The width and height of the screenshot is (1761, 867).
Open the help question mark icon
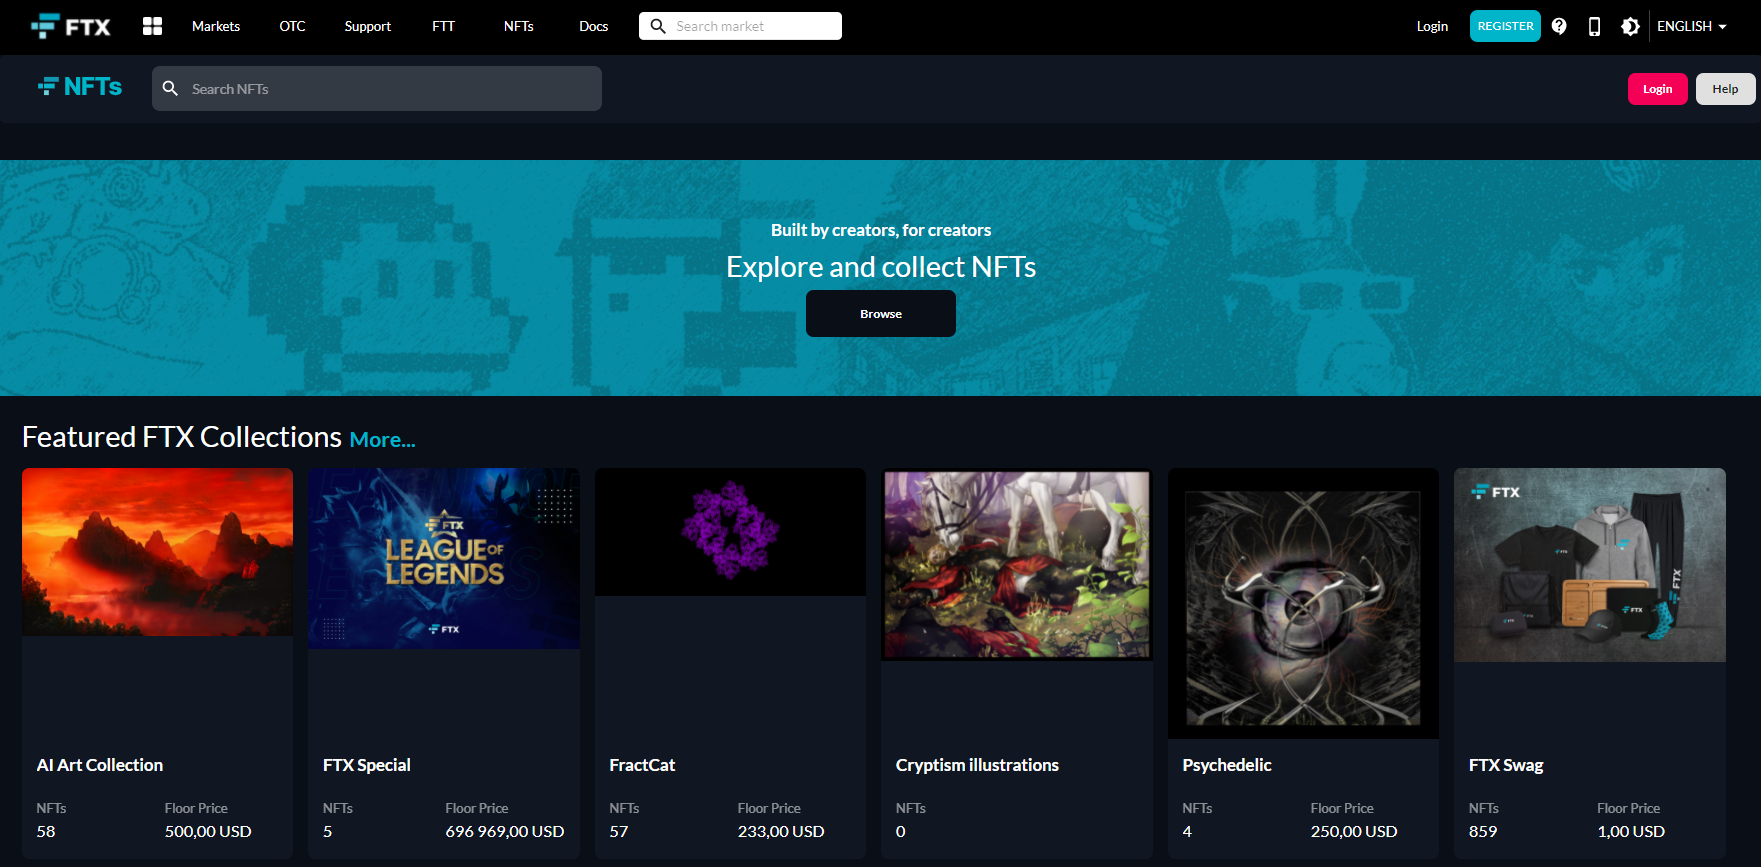[1559, 26]
